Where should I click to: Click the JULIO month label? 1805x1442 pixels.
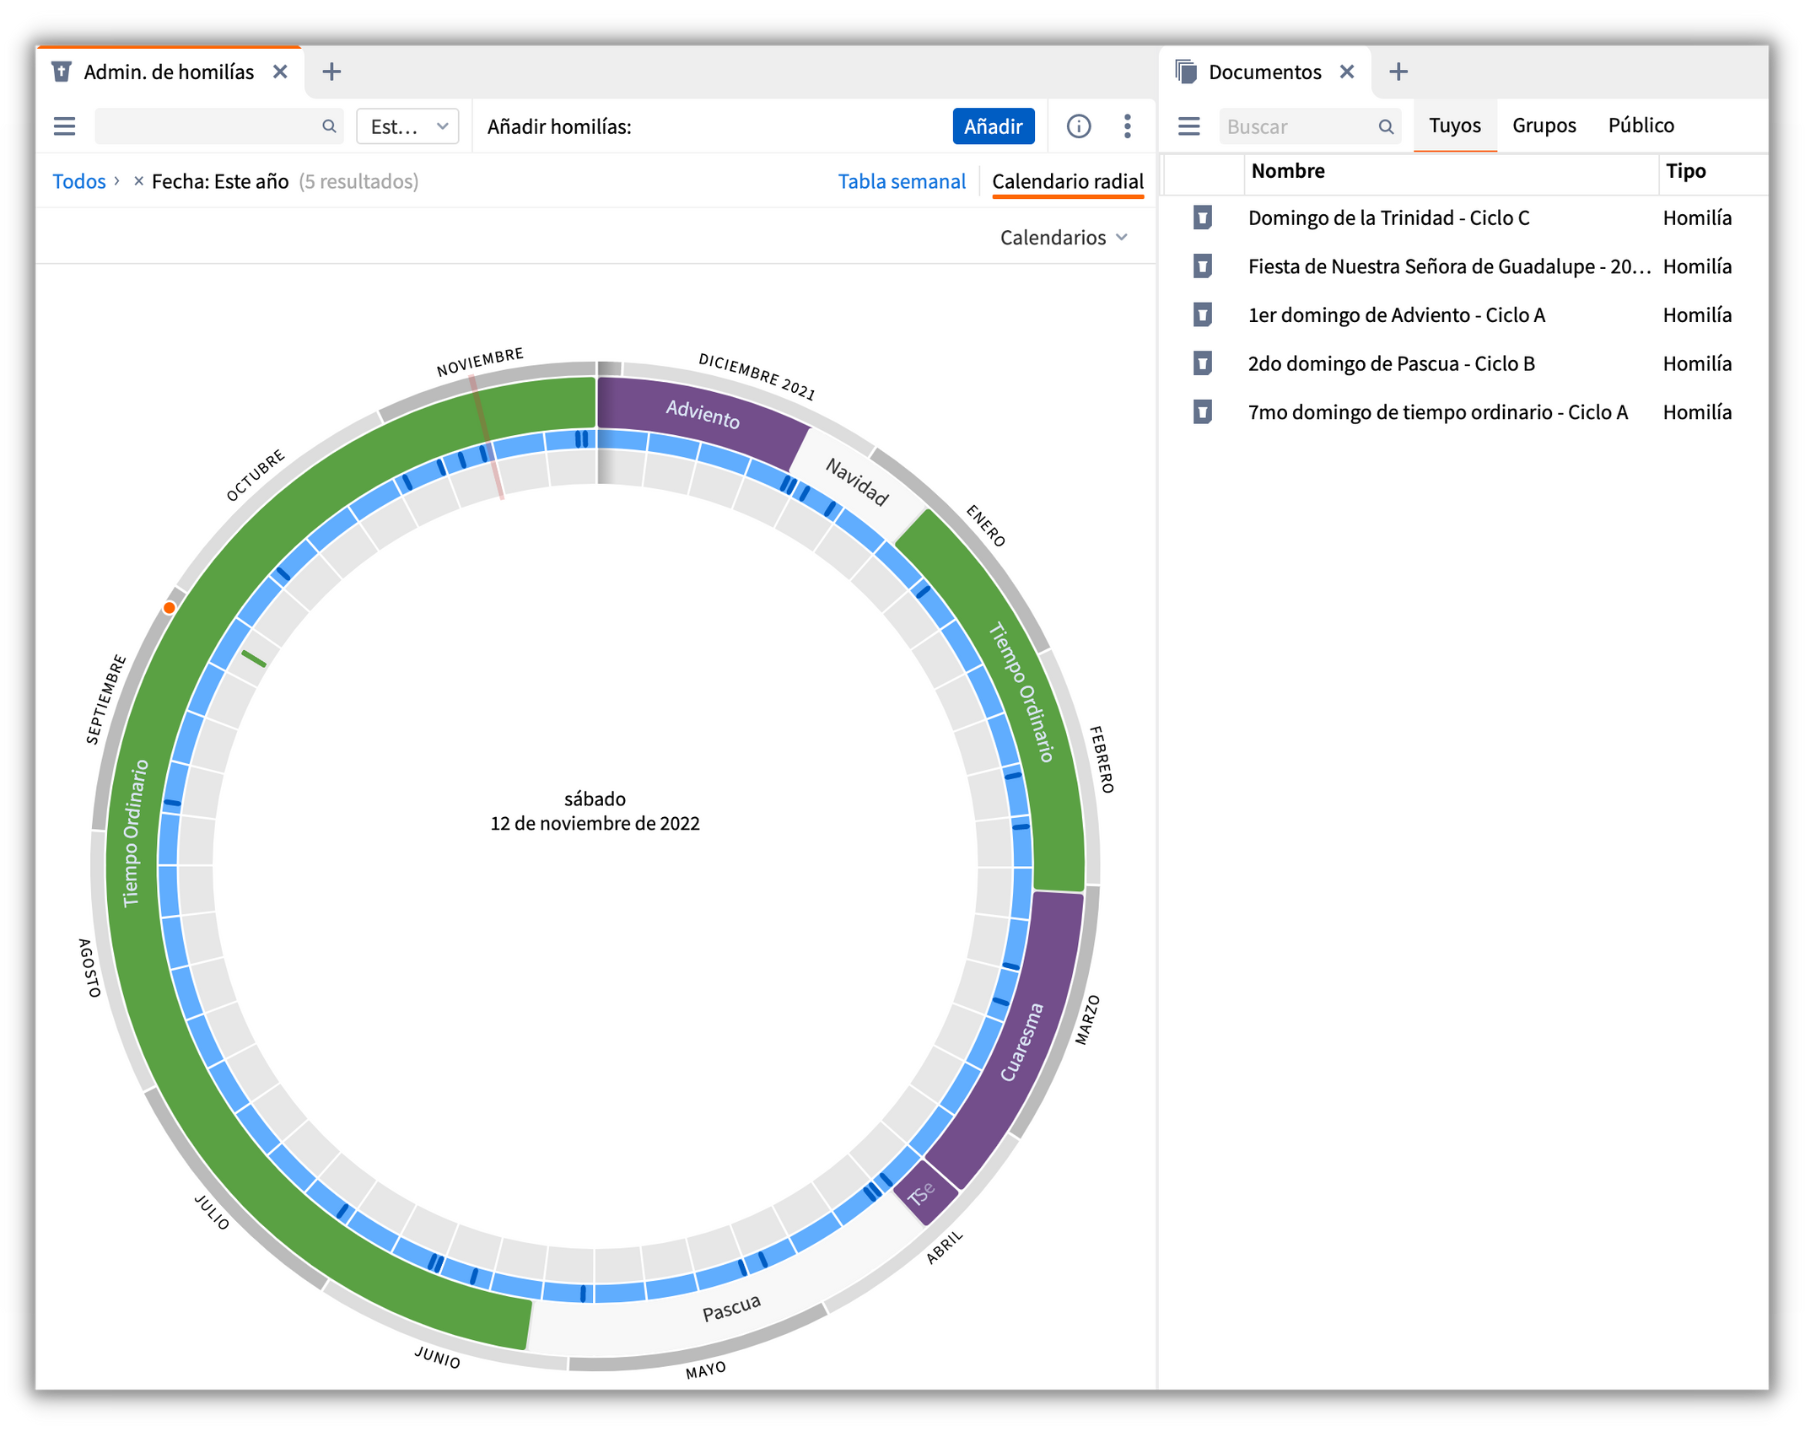[x=212, y=1212]
